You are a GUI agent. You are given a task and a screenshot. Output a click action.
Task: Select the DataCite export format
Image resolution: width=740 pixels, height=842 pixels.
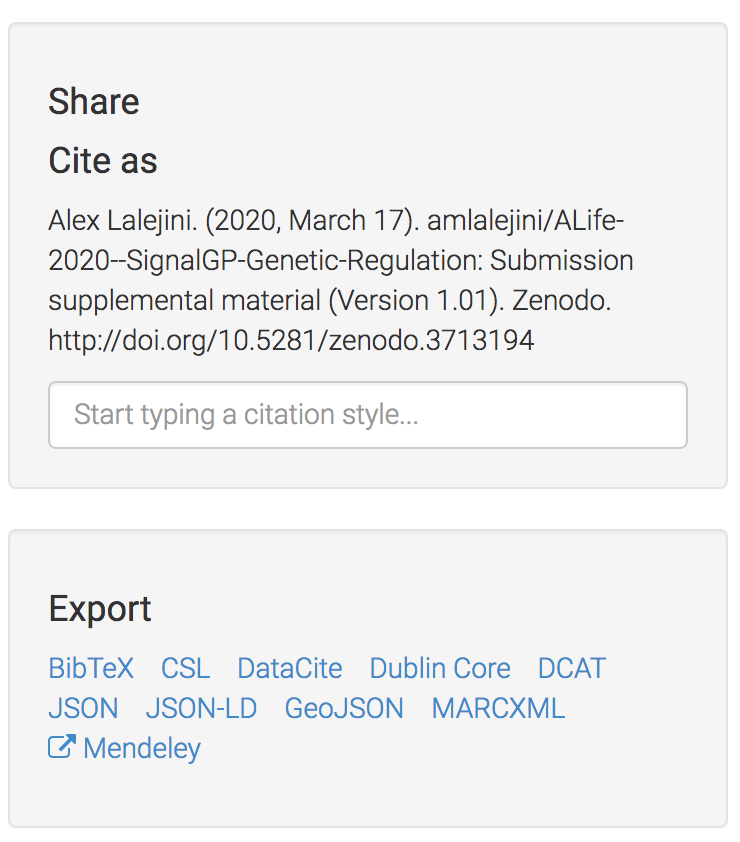click(290, 668)
